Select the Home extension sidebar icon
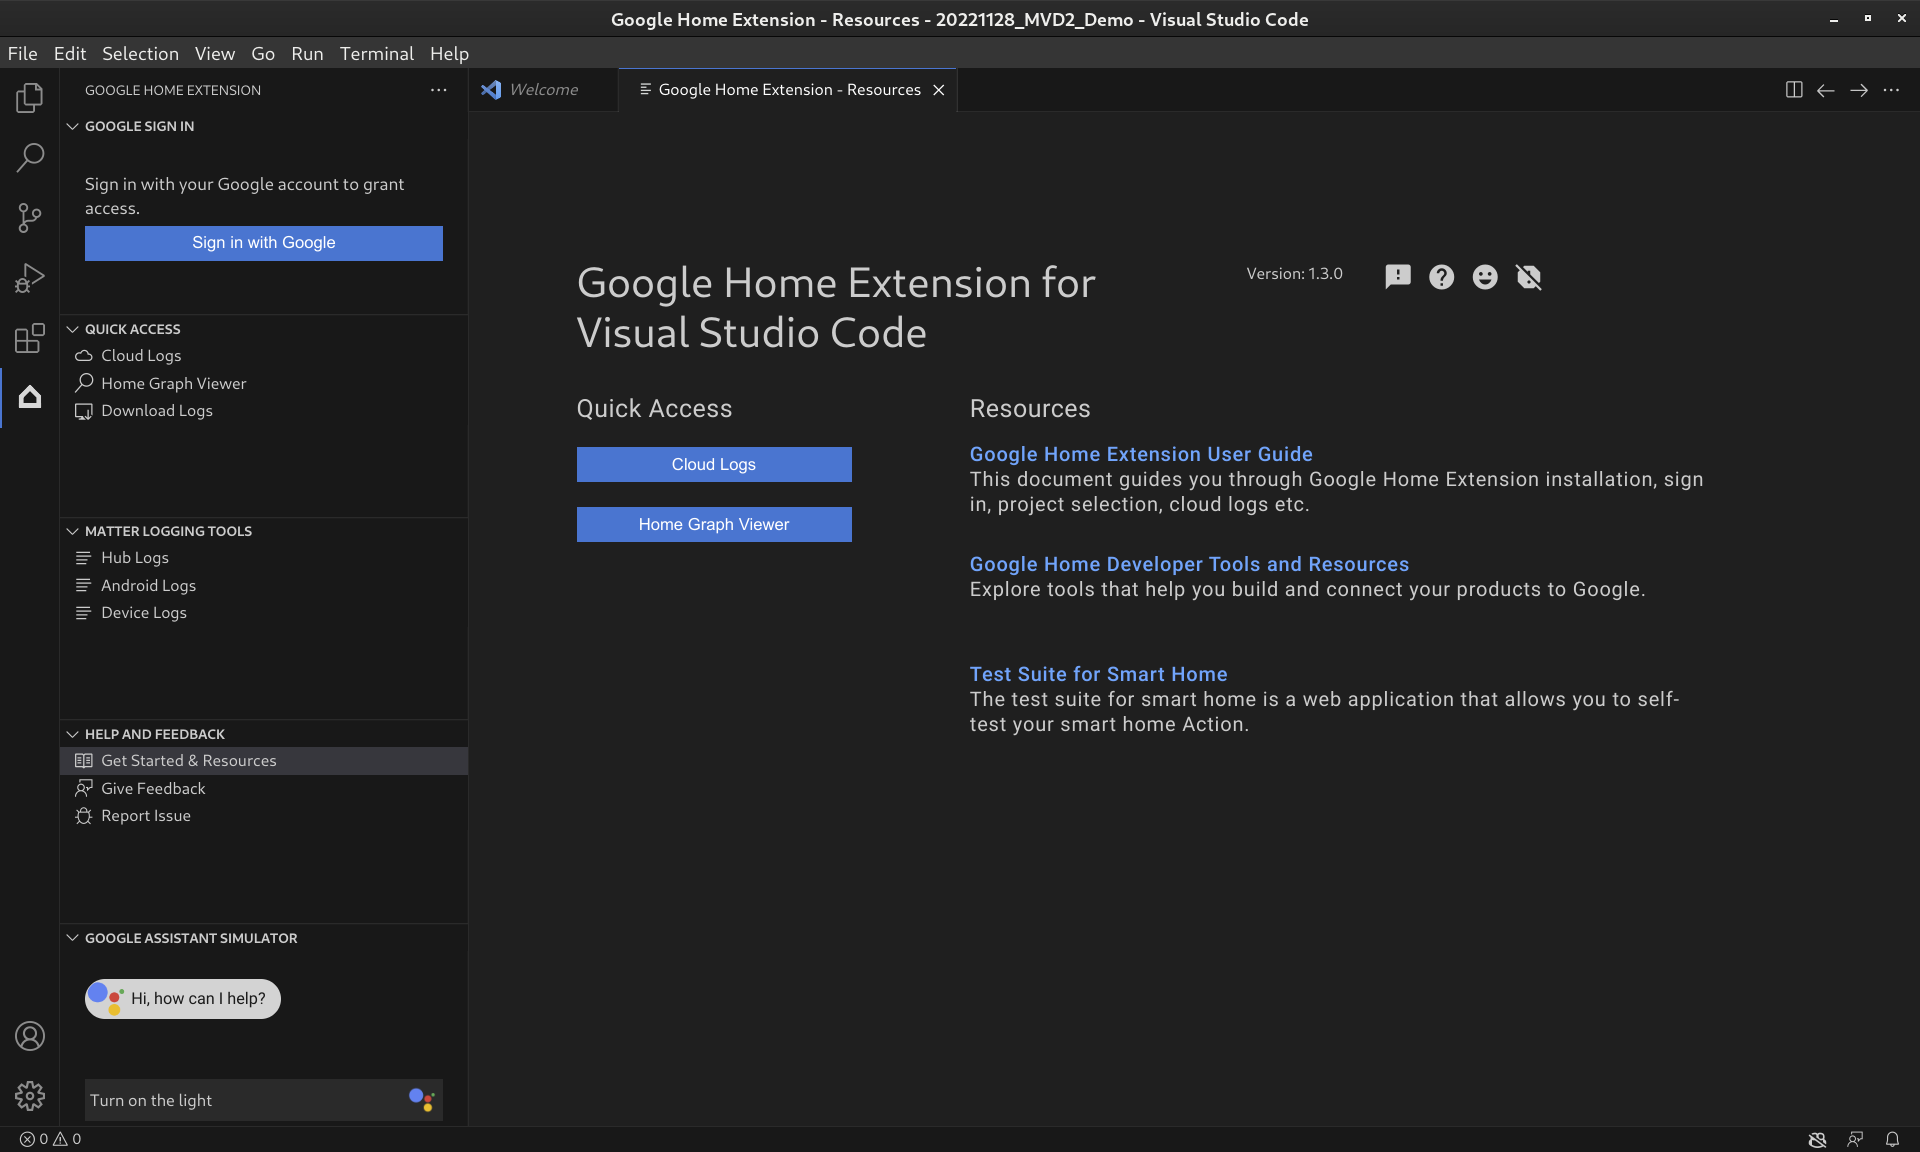 click(x=30, y=396)
